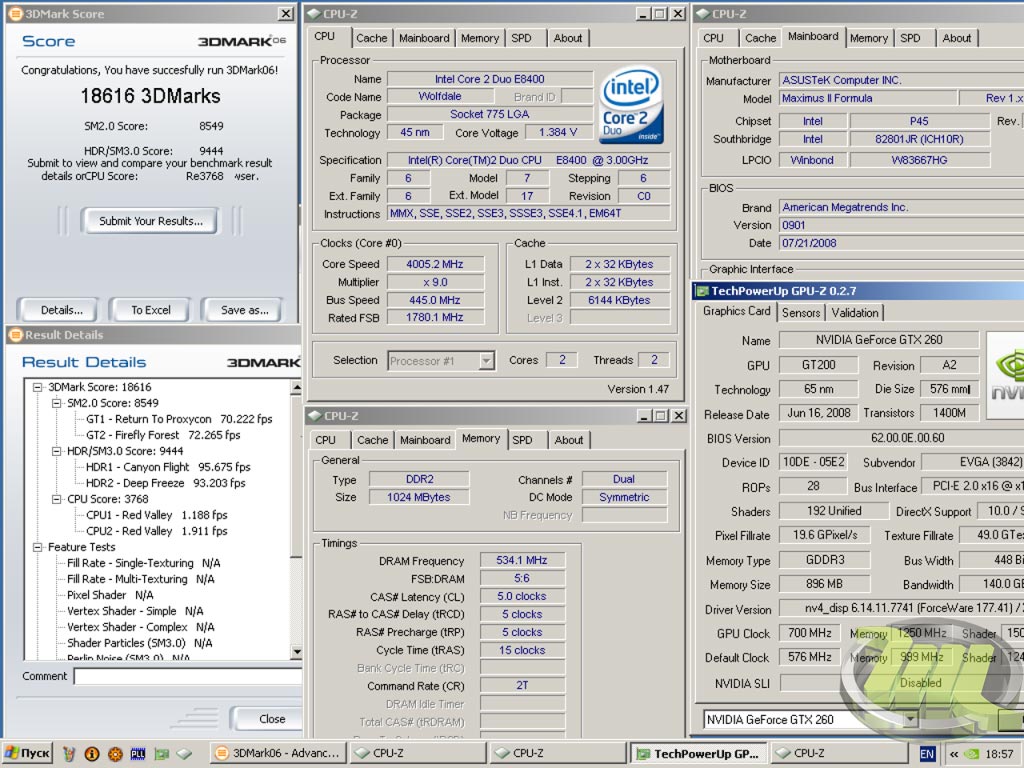Select GT1 - Return To Proxycon row
This screenshot has width=1024, height=768.
click(x=179, y=419)
